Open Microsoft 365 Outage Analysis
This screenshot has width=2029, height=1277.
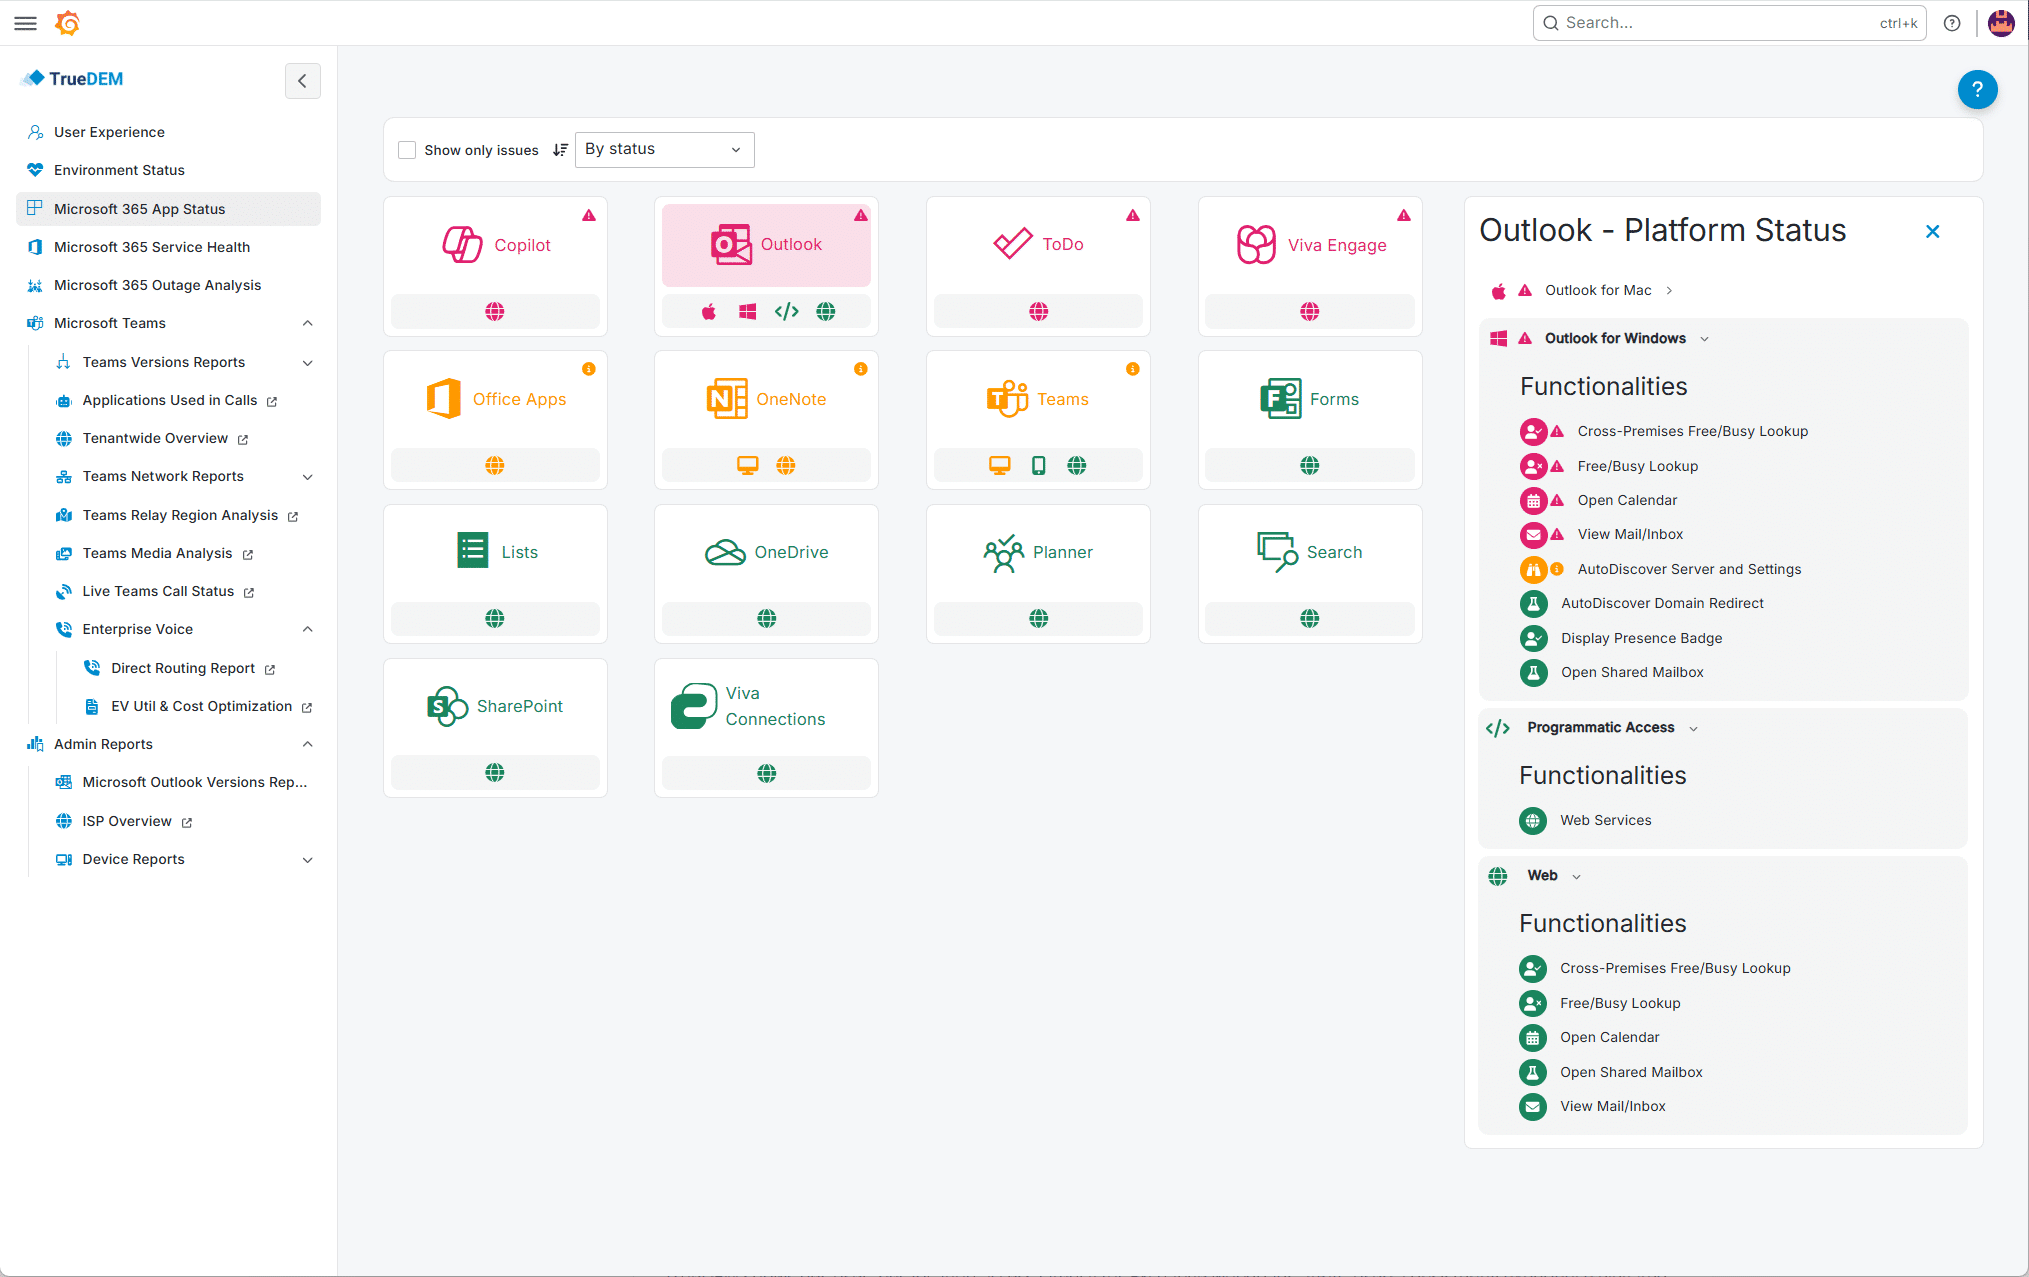(x=157, y=285)
